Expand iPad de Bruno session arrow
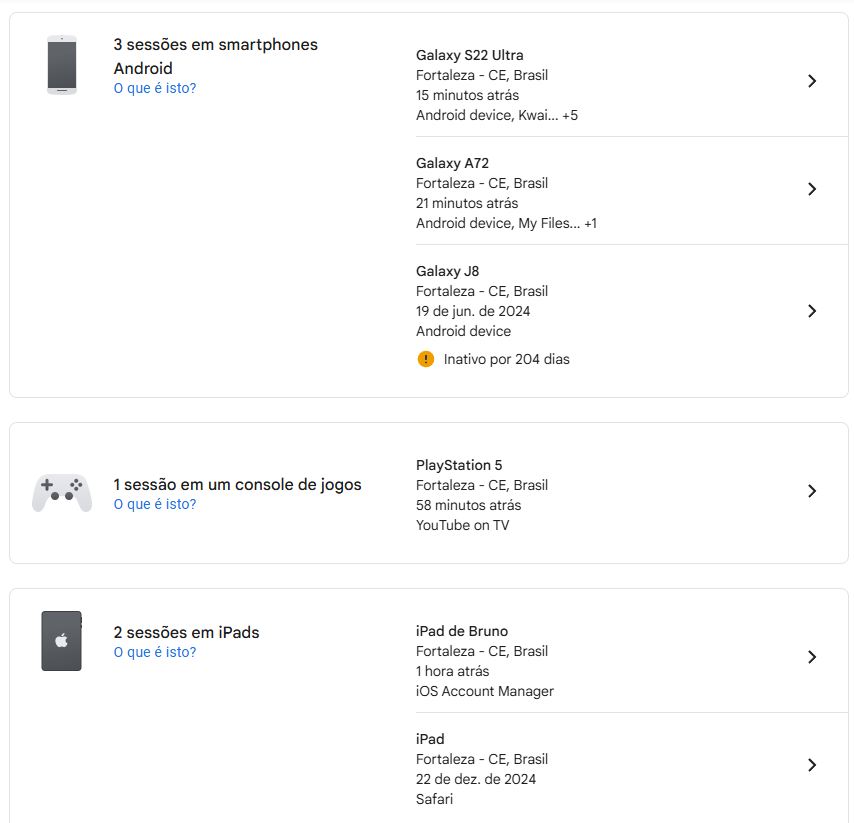Image resolution: width=854 pixels, height=823 pixels. pos(812,657)
